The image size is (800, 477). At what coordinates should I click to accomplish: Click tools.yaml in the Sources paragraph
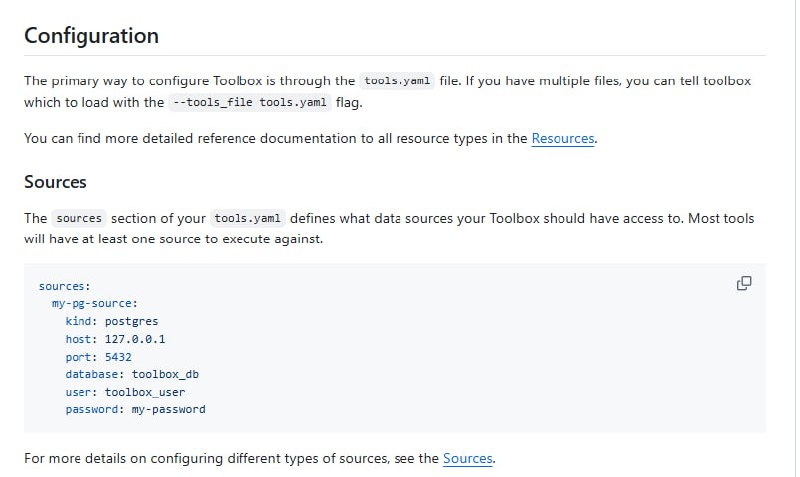pyautogui.click(x=248, y=219)
